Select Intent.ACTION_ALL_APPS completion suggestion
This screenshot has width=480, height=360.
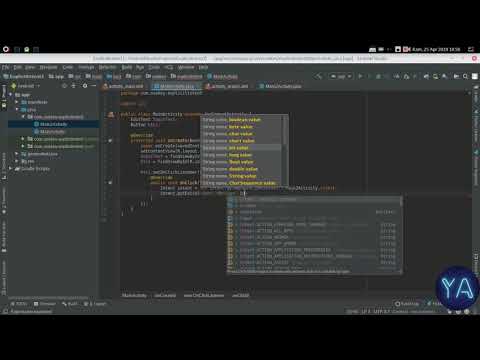pyautogui.click(x=313, y=231)
